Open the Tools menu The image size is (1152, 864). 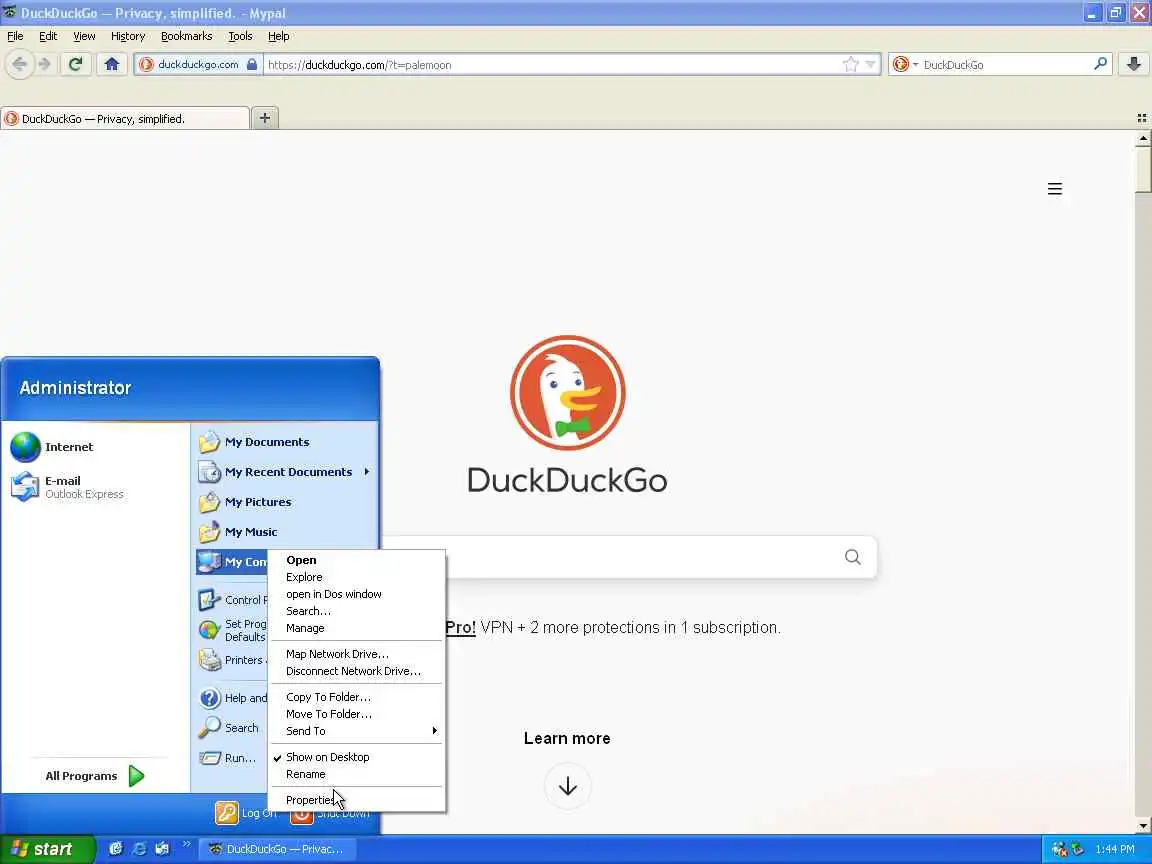click(240, 36)
